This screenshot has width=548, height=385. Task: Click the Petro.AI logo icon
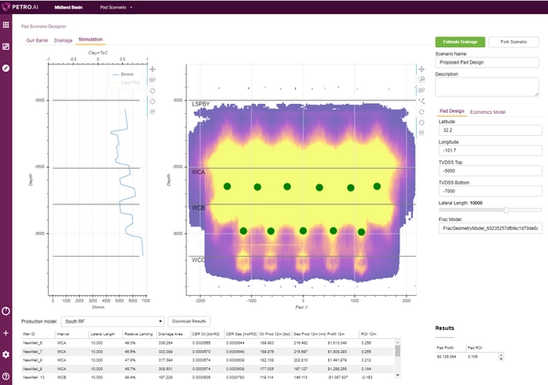(x=6, y=7)
